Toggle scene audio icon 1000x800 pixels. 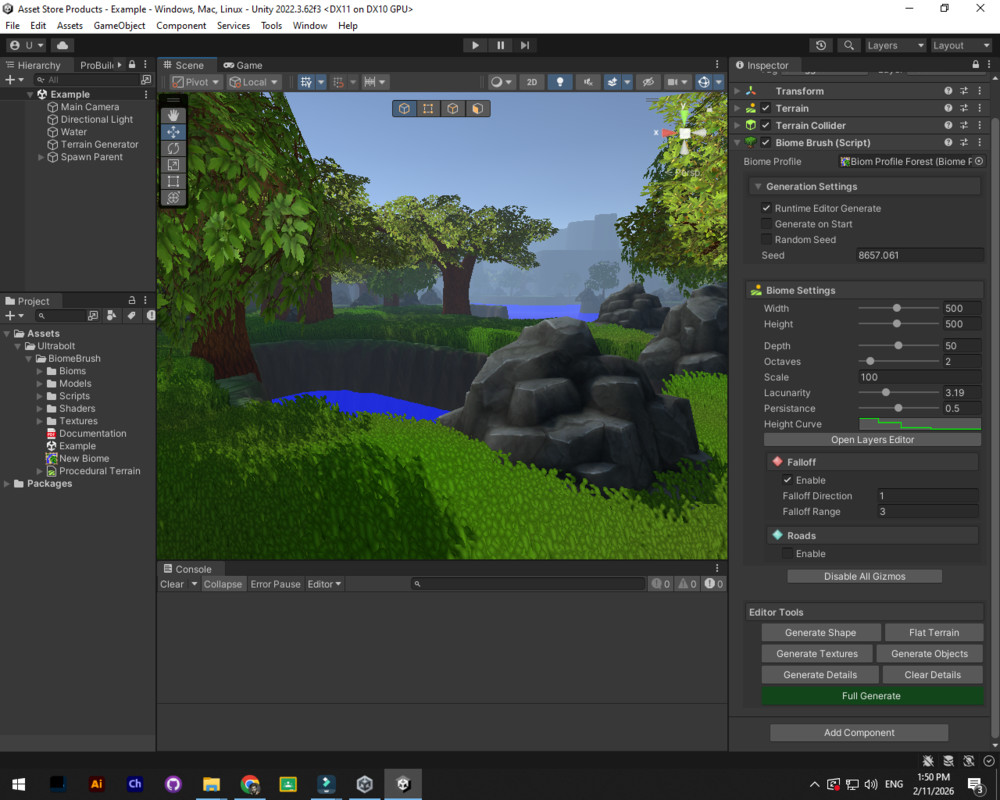click(x=587, y=82)
